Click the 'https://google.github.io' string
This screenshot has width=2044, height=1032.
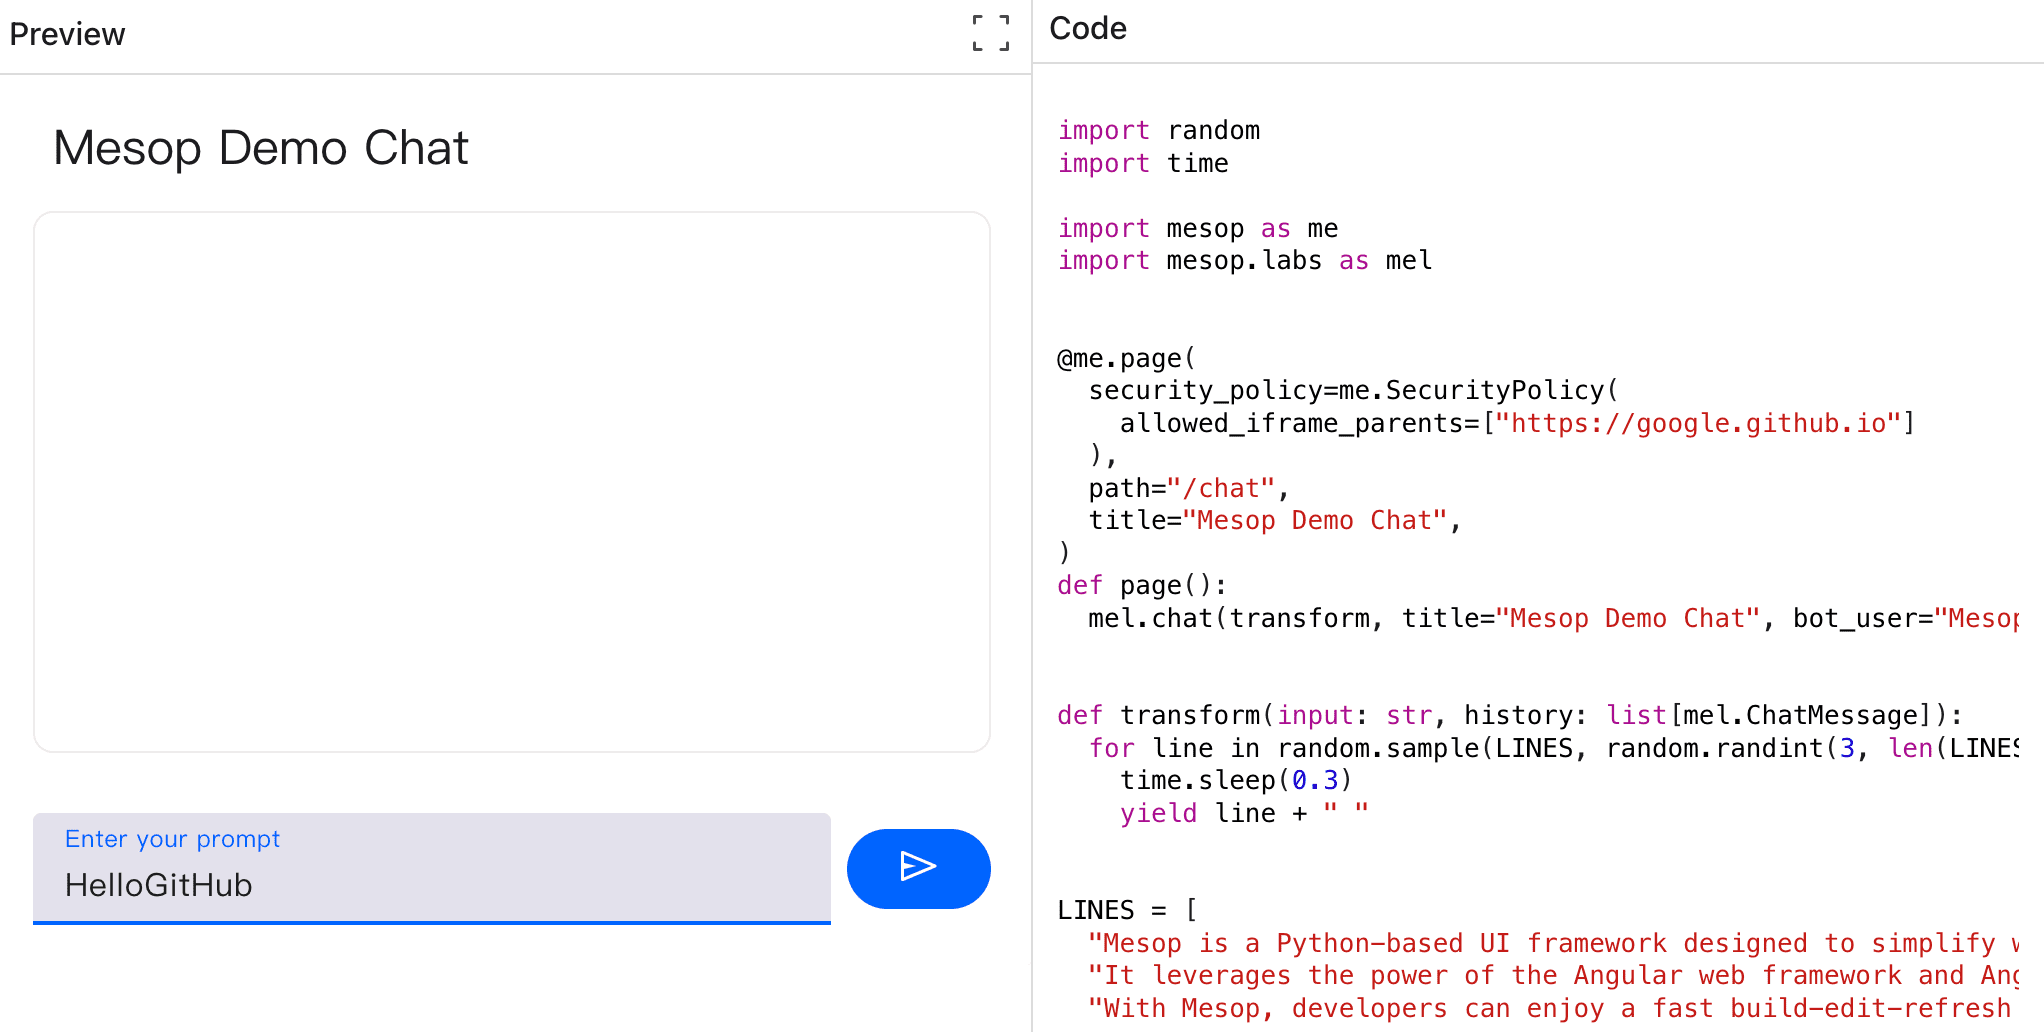pos(1697,423)
